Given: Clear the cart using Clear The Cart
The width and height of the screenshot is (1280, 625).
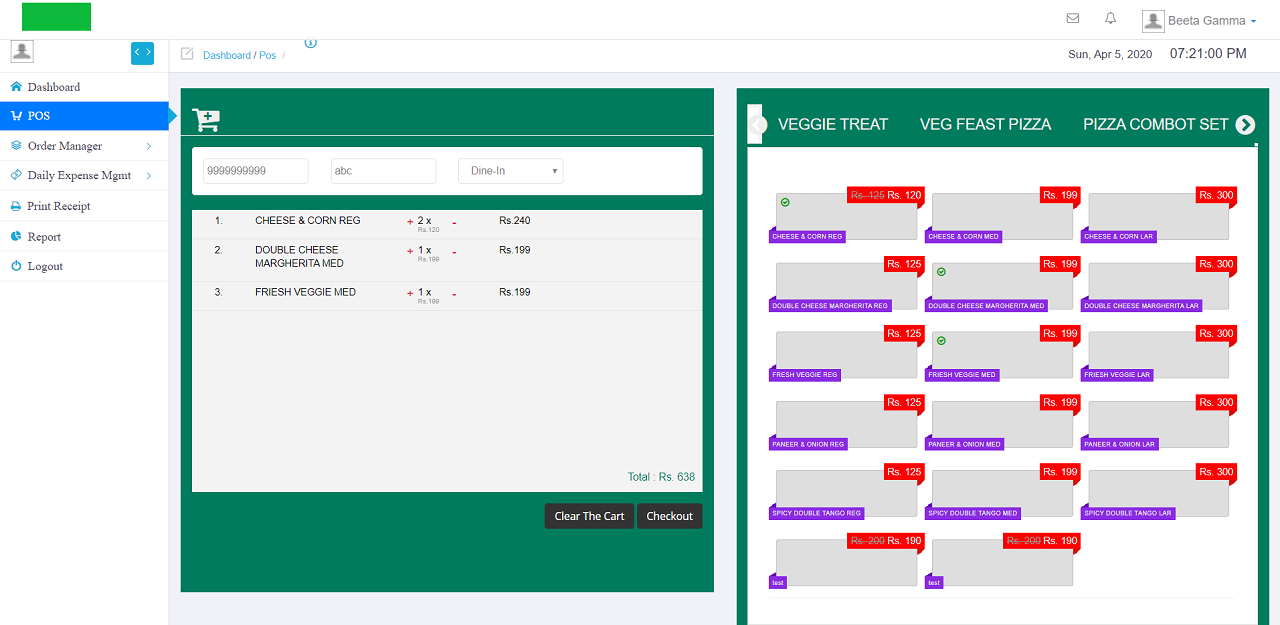Looking at the screenshot, I should pos(589,515).
